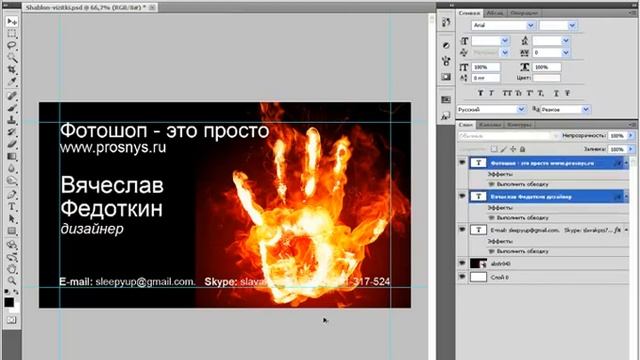This screenshot has width=640, height=360.
Task: Select the History Brush tool
Action: click(12, 132)
